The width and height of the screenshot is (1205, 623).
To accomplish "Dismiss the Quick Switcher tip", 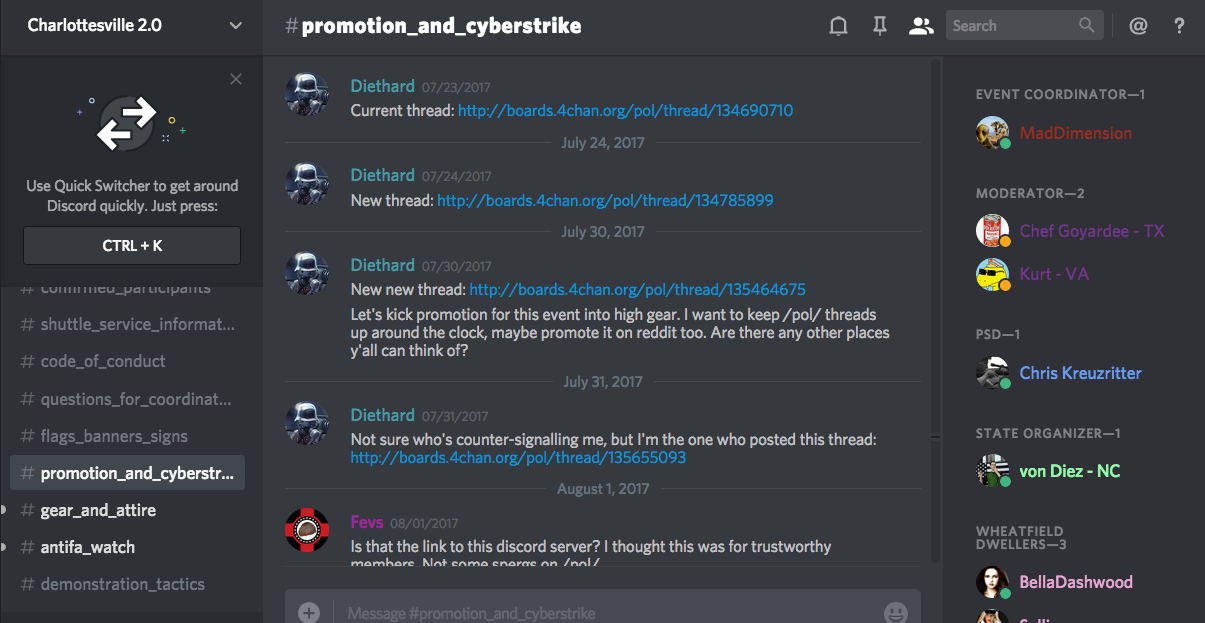I will (x=236, y=79).
